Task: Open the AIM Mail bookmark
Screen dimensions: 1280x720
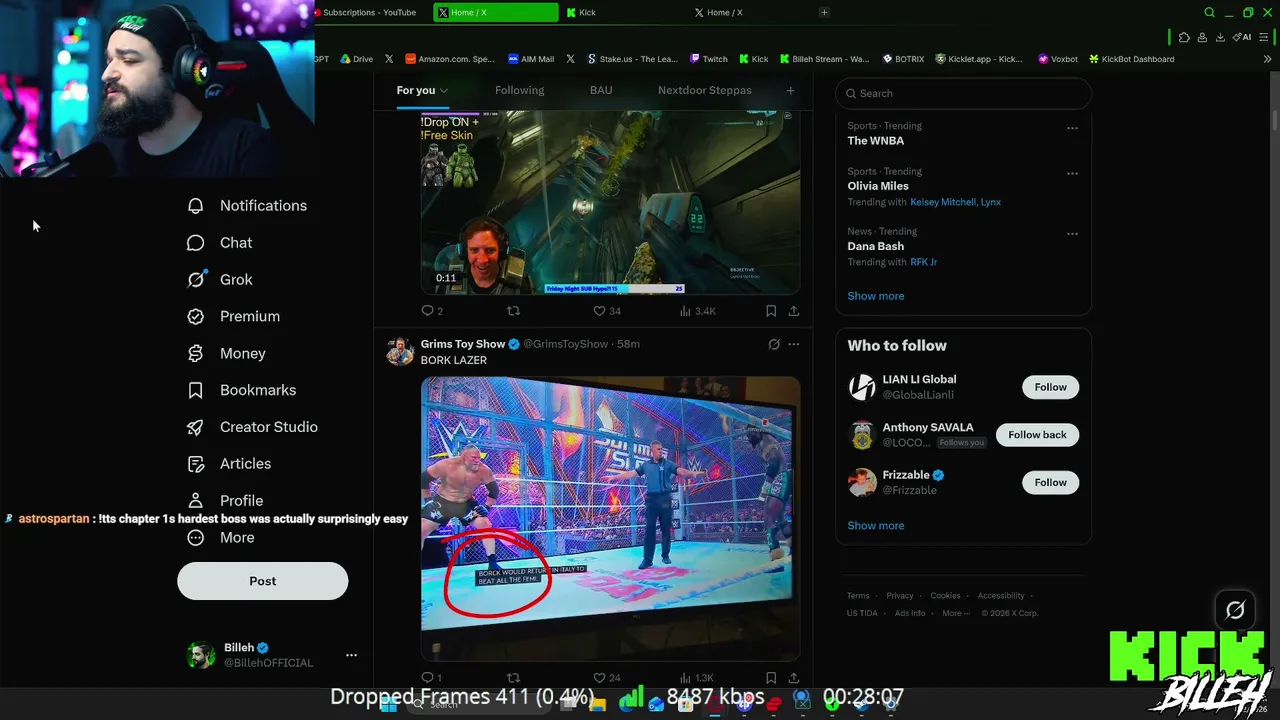Action: [531, 59]
